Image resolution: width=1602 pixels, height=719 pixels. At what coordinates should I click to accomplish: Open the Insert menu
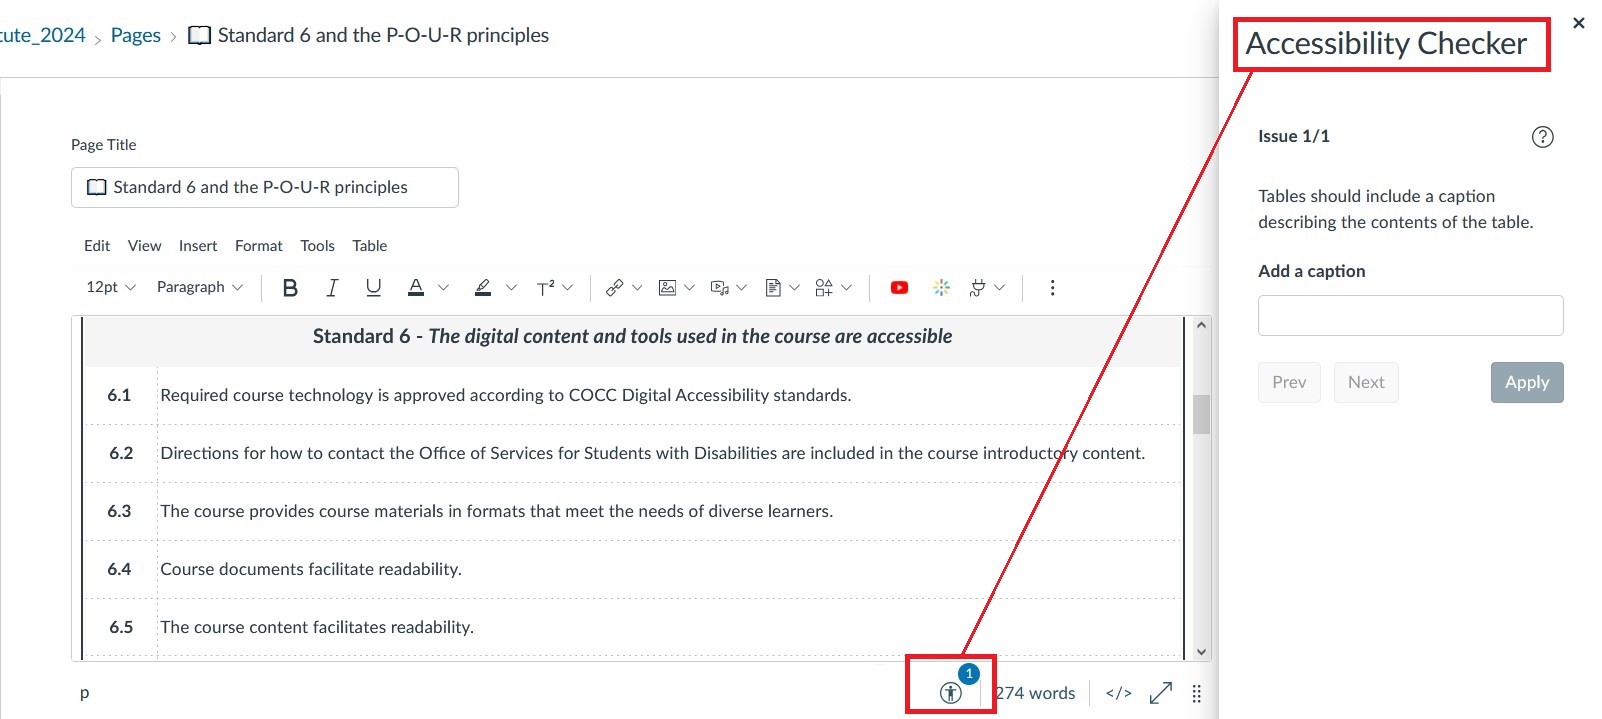[198, 246]
